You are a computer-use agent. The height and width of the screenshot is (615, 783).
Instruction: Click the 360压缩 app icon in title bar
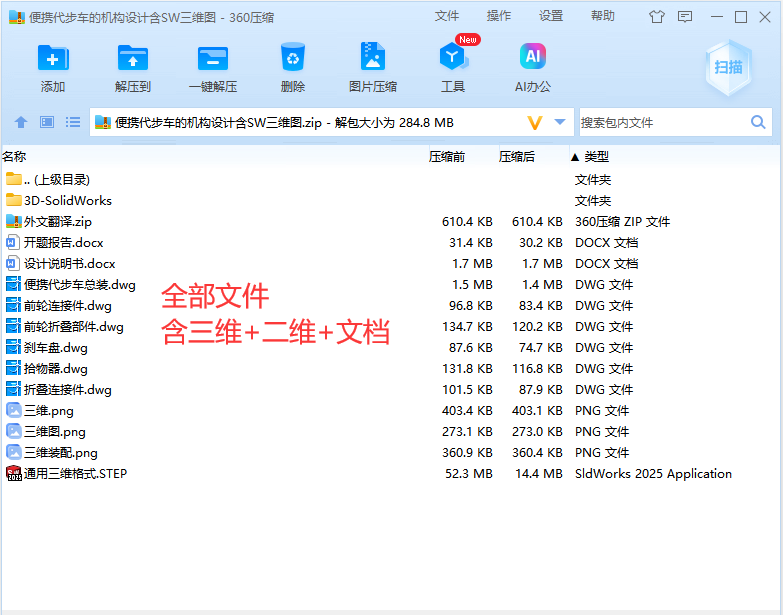click(17, 17)
